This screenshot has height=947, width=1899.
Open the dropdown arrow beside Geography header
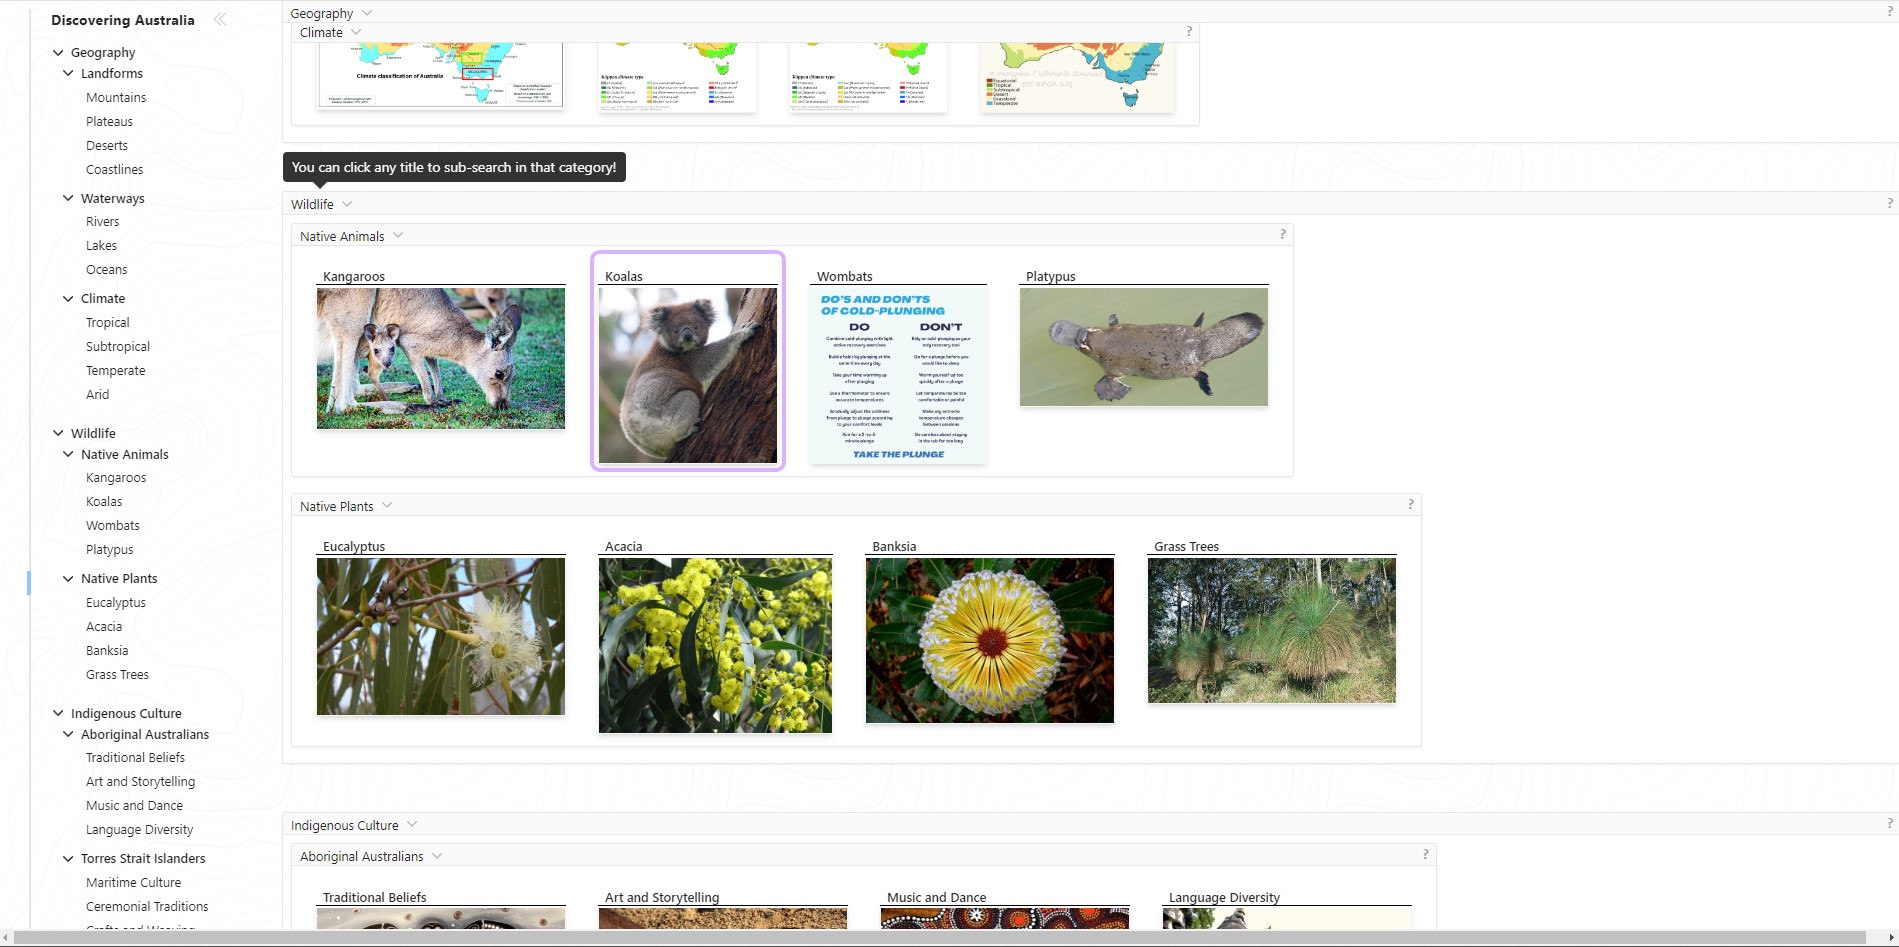pos(367,13)
